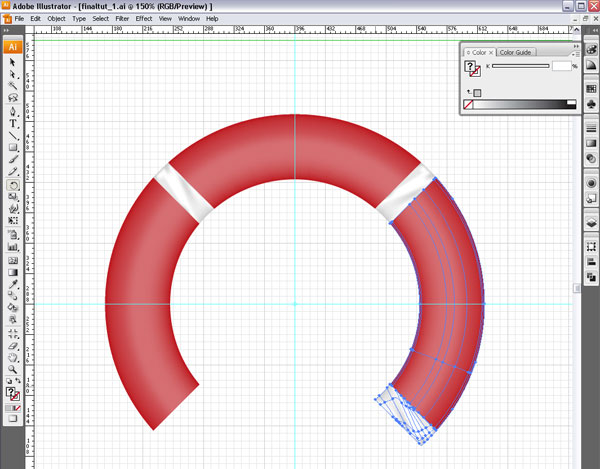Select the Direct Selection tool
The width and height of the screenshot is (600, 469).
click(13, 74)
